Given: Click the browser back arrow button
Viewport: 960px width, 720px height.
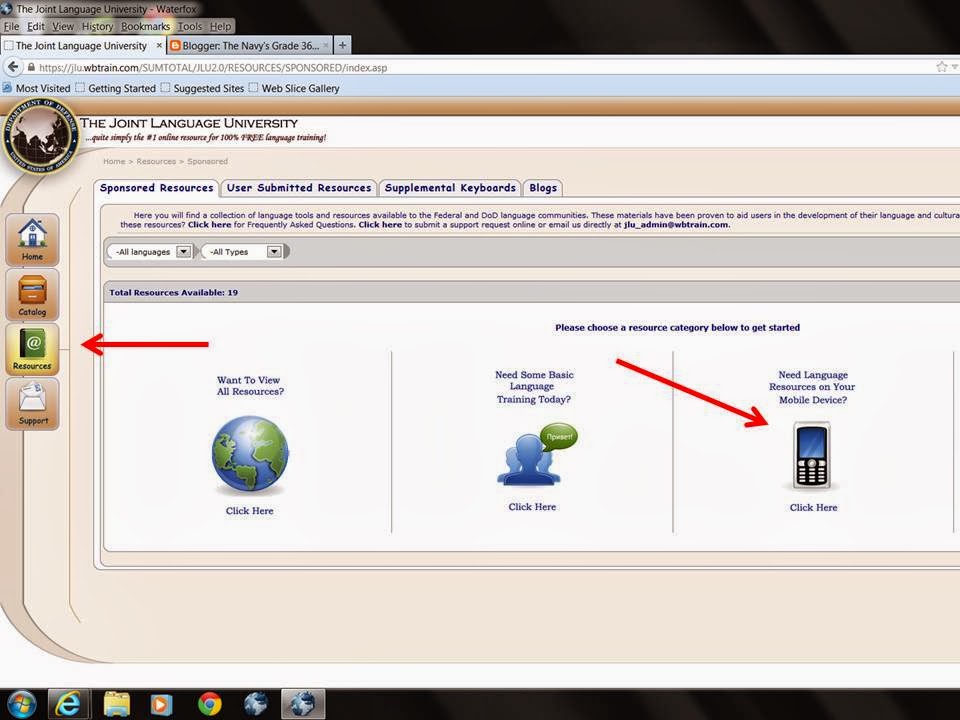Looking at the screenshot, I should (13, 67).
